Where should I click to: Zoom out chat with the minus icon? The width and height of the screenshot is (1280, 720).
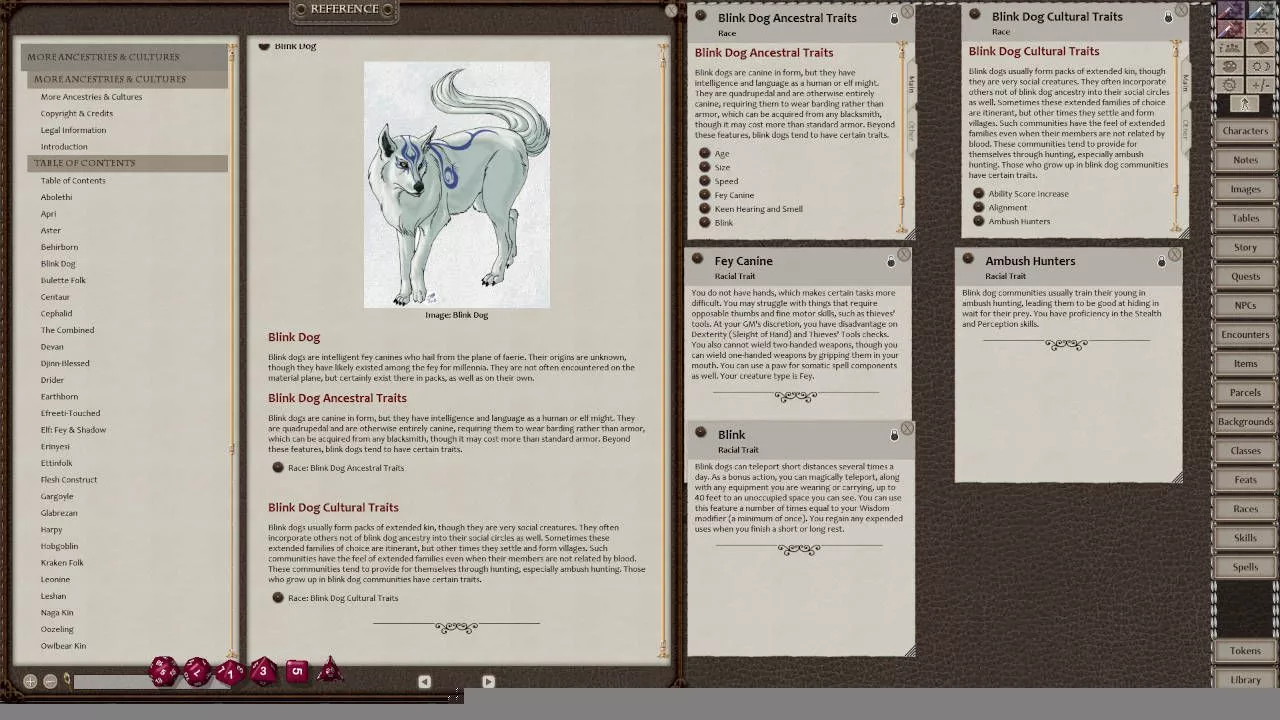point(50,681)
